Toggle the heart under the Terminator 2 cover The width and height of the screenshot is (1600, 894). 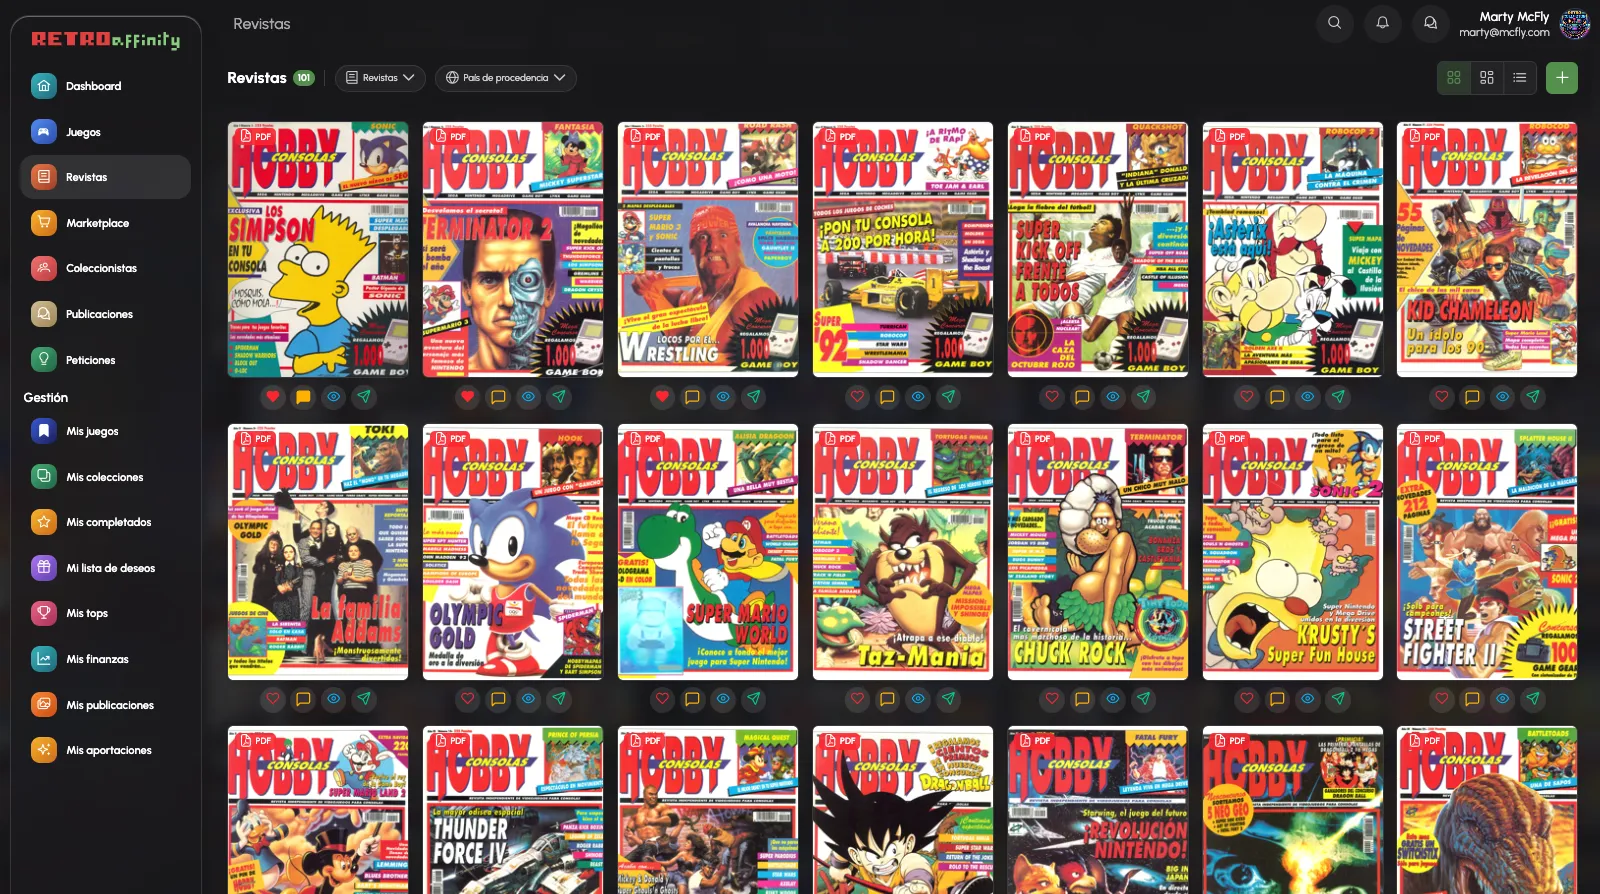click(467, 397)
